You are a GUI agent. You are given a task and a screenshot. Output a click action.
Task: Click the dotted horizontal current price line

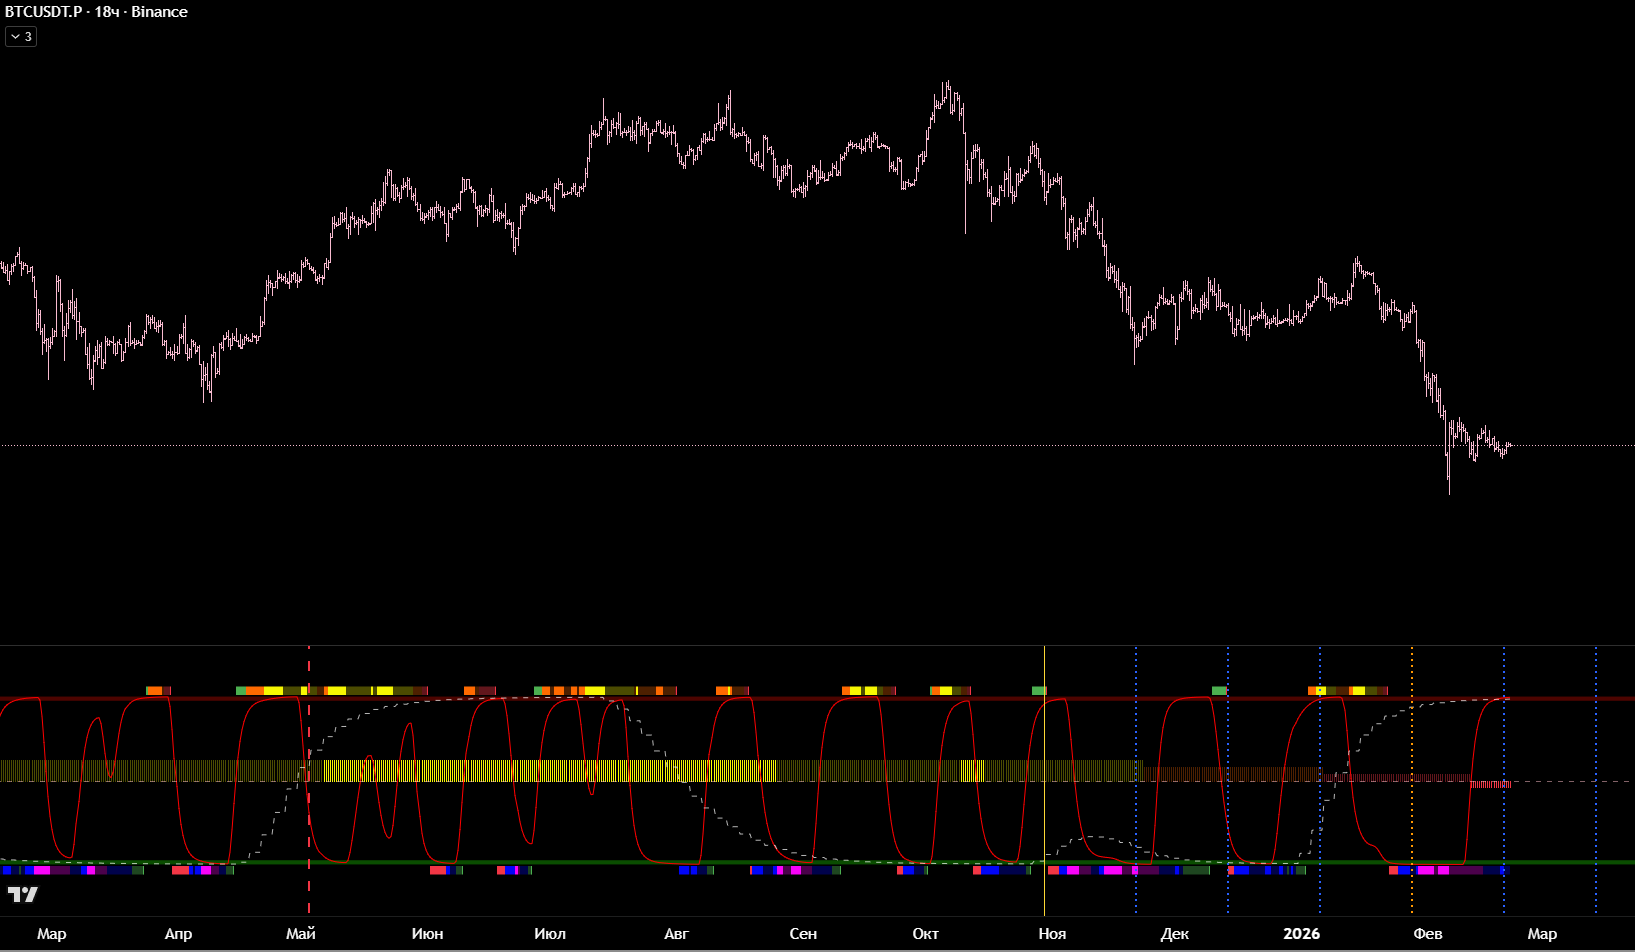click(800, 445)
